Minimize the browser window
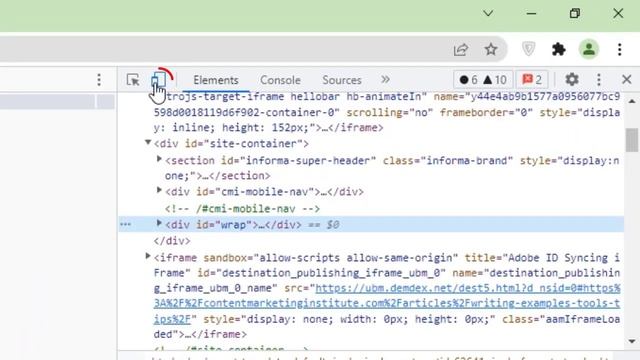This screenshot has width=640, height=360. pyautogui.click(x=531, y=13)
